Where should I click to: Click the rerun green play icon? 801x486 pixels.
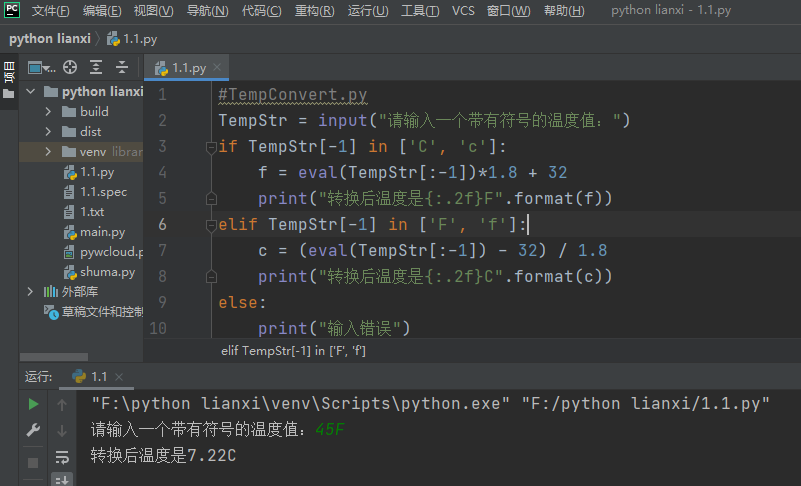33,404
